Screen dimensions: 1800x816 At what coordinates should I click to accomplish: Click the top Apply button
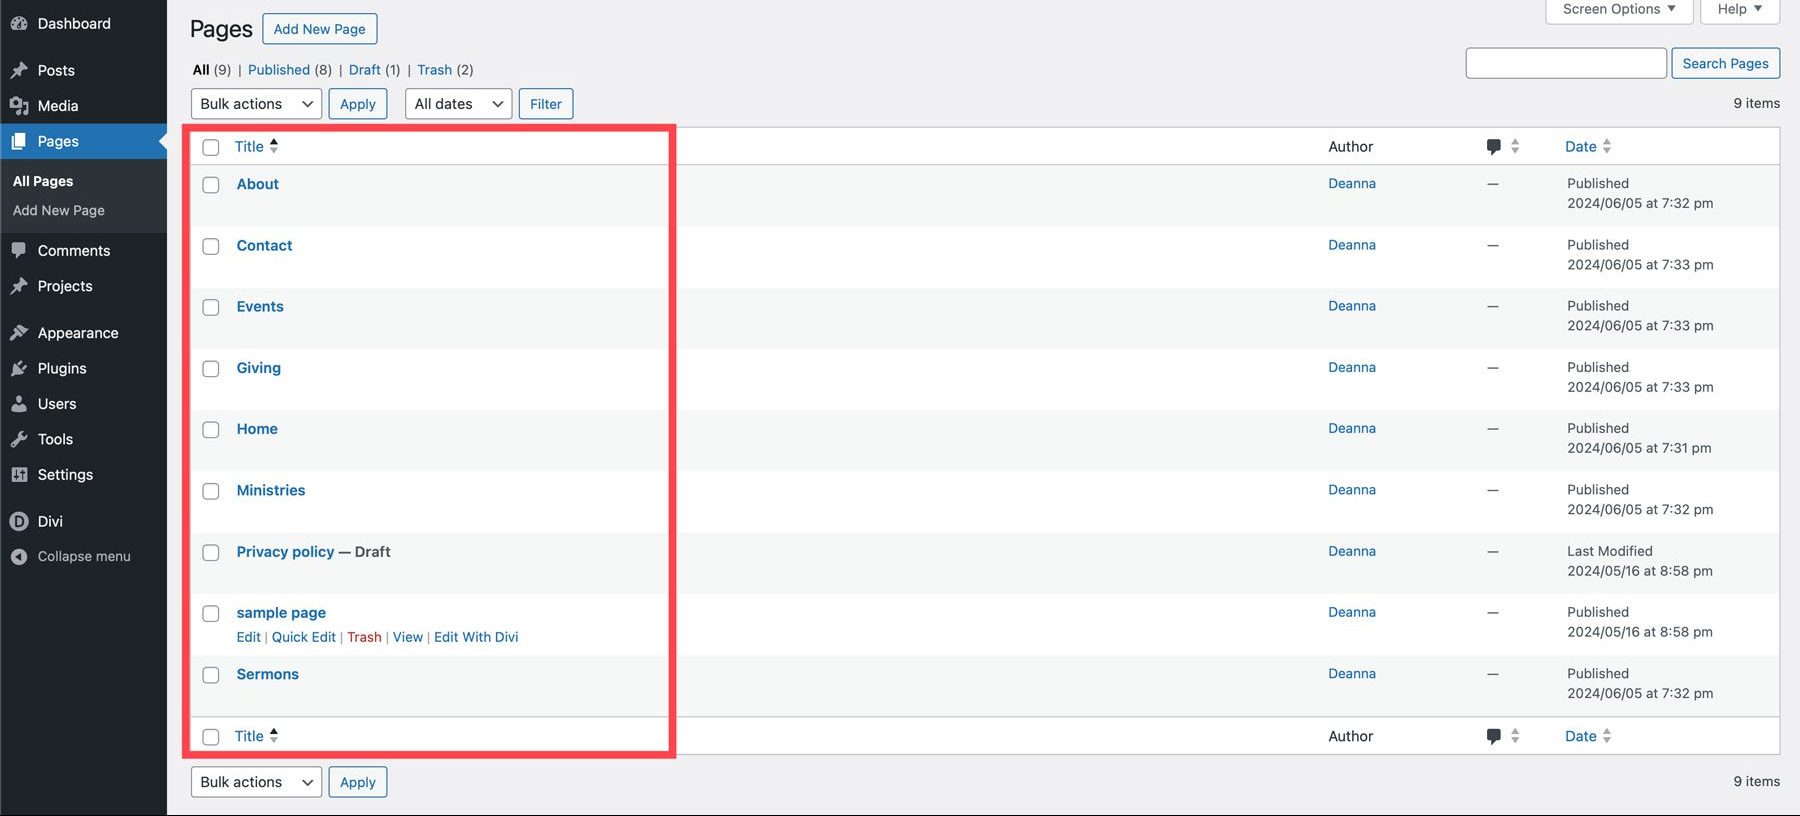pyautogui.click(x=358, y=104)
